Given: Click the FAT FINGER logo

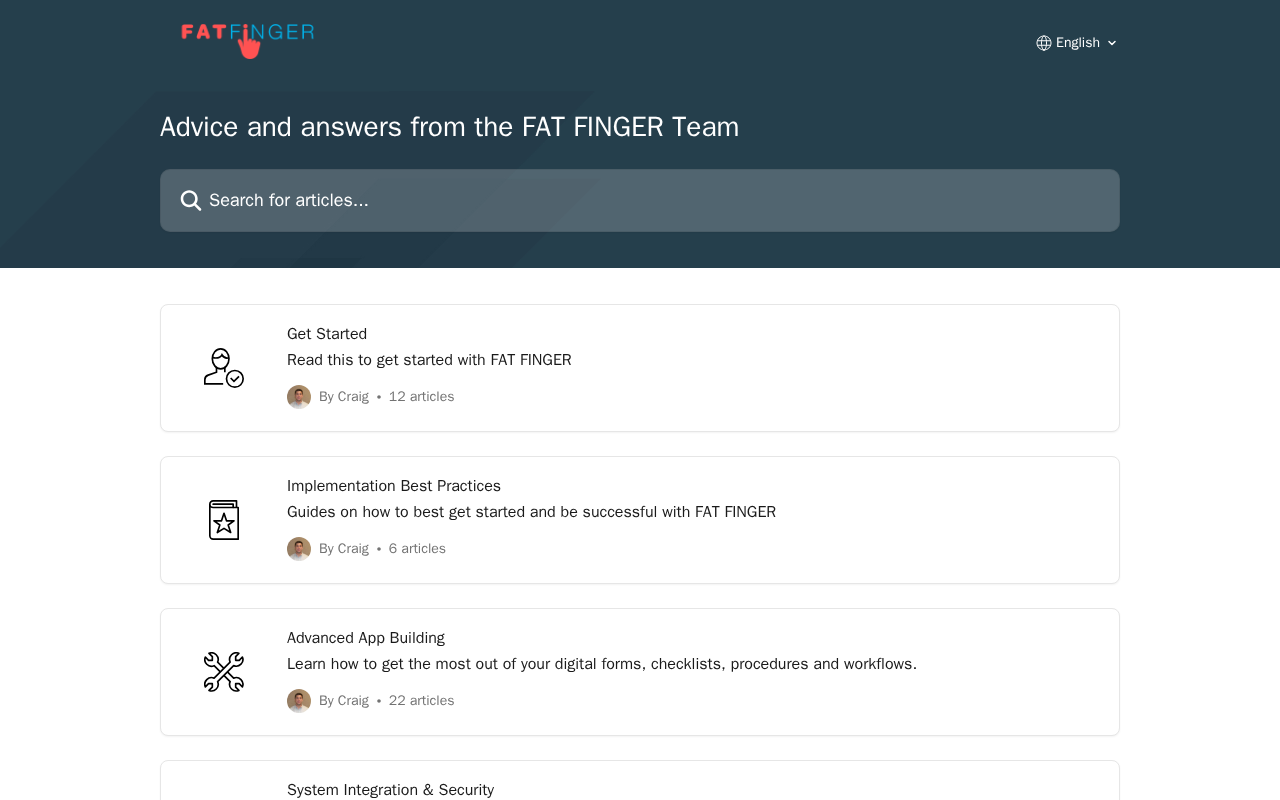Looking at the screenshot, I should click(248, 40).
